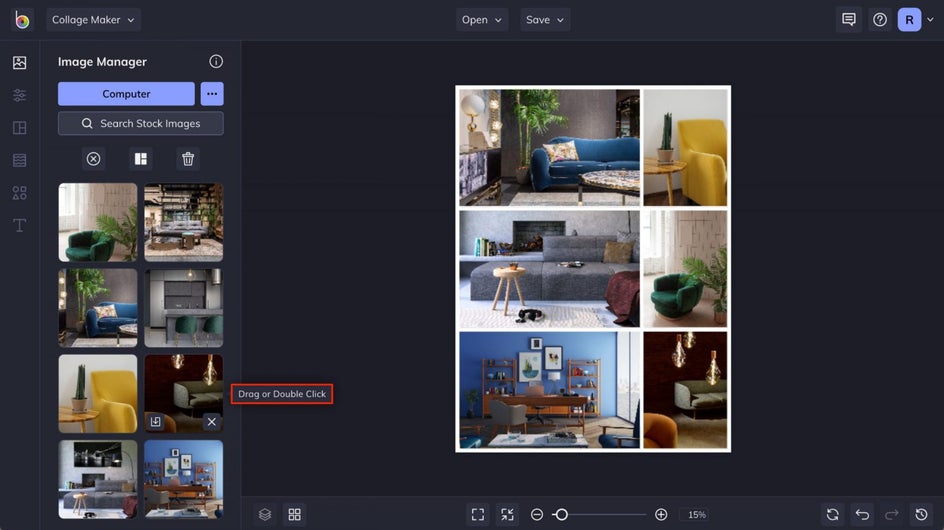Image resolution: width=944 pixels, height=530 pixels.
Task: Select the blue sofa collage cell
Action: (550, 148)
